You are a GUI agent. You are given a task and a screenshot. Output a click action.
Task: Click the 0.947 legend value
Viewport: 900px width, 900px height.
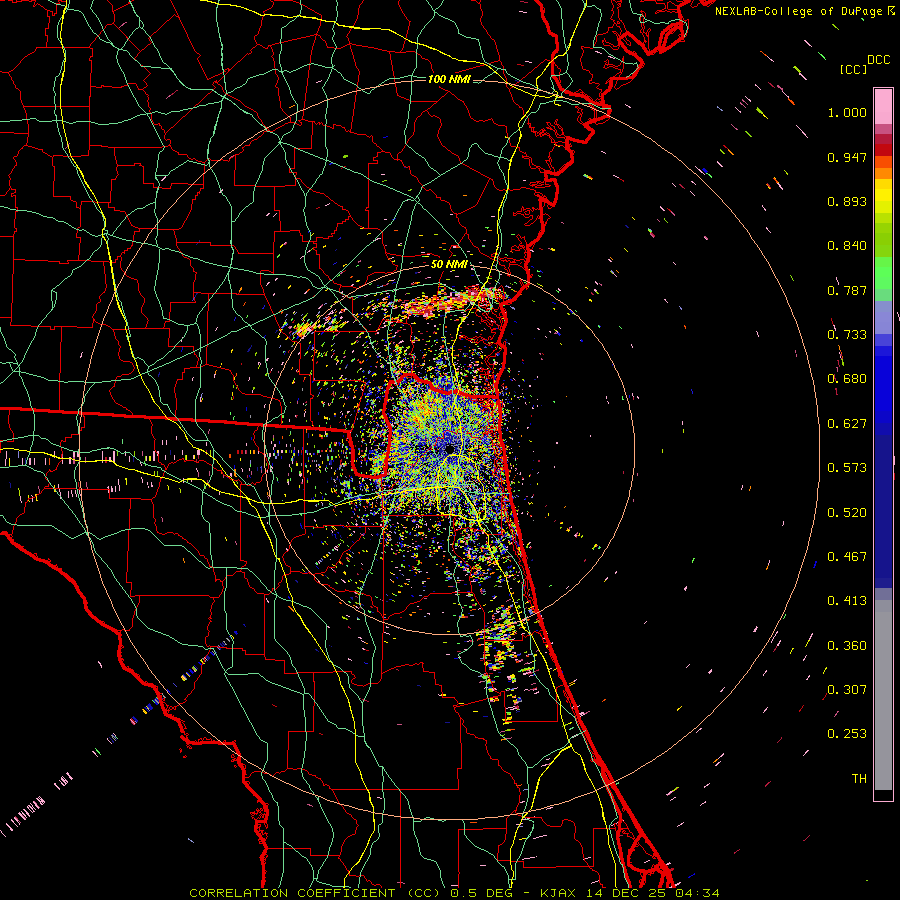click(847, 157)
